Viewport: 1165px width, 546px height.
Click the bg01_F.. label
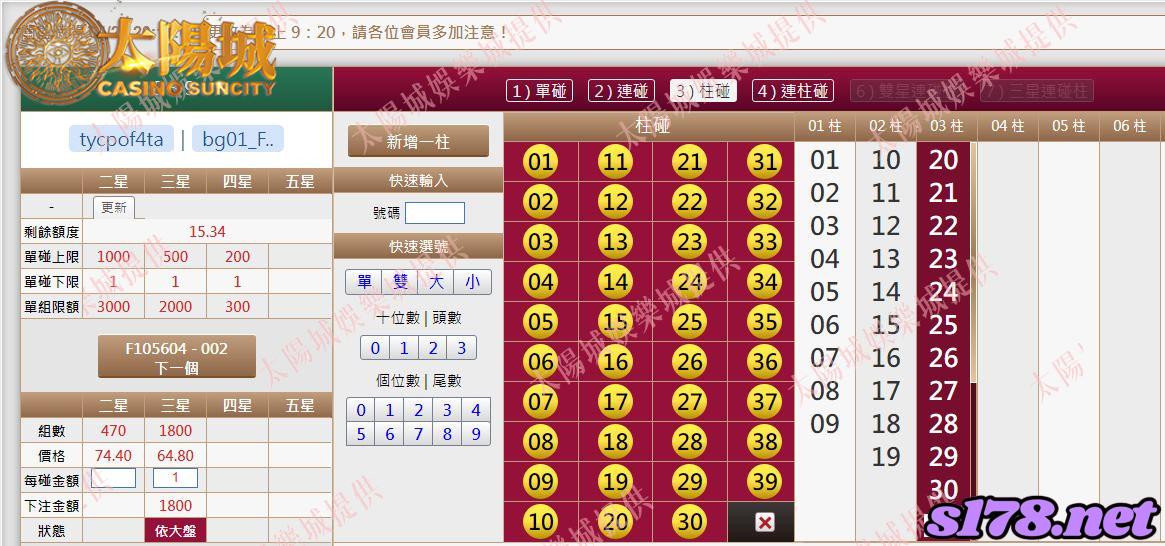click(x=238, y=139)
